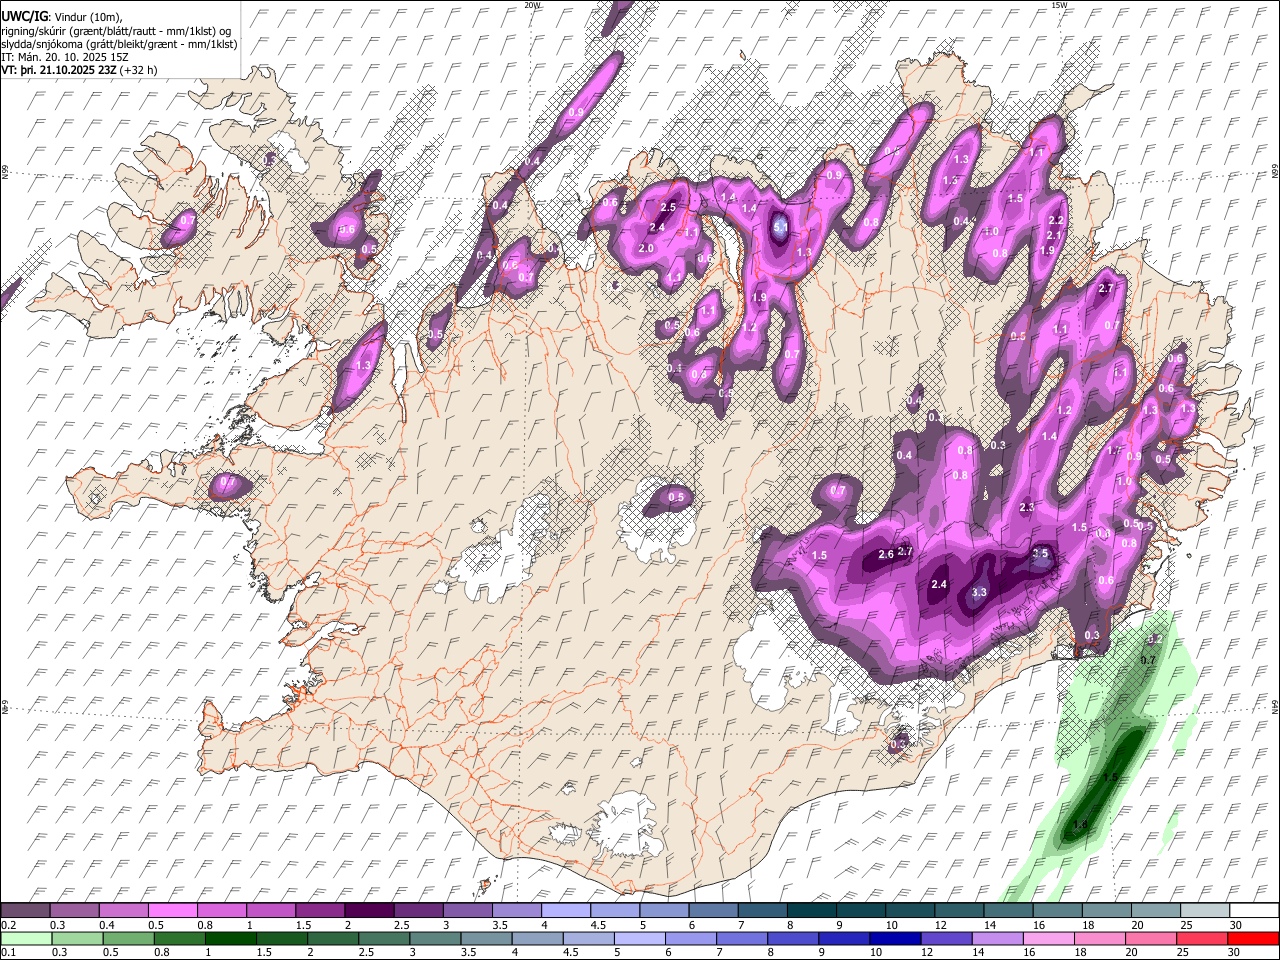Select the pale grey swatch between 20 and 25 in snow legend
Image resolution: width=1280 pixels, height=960 pixels.
(x=1156, y=911)
